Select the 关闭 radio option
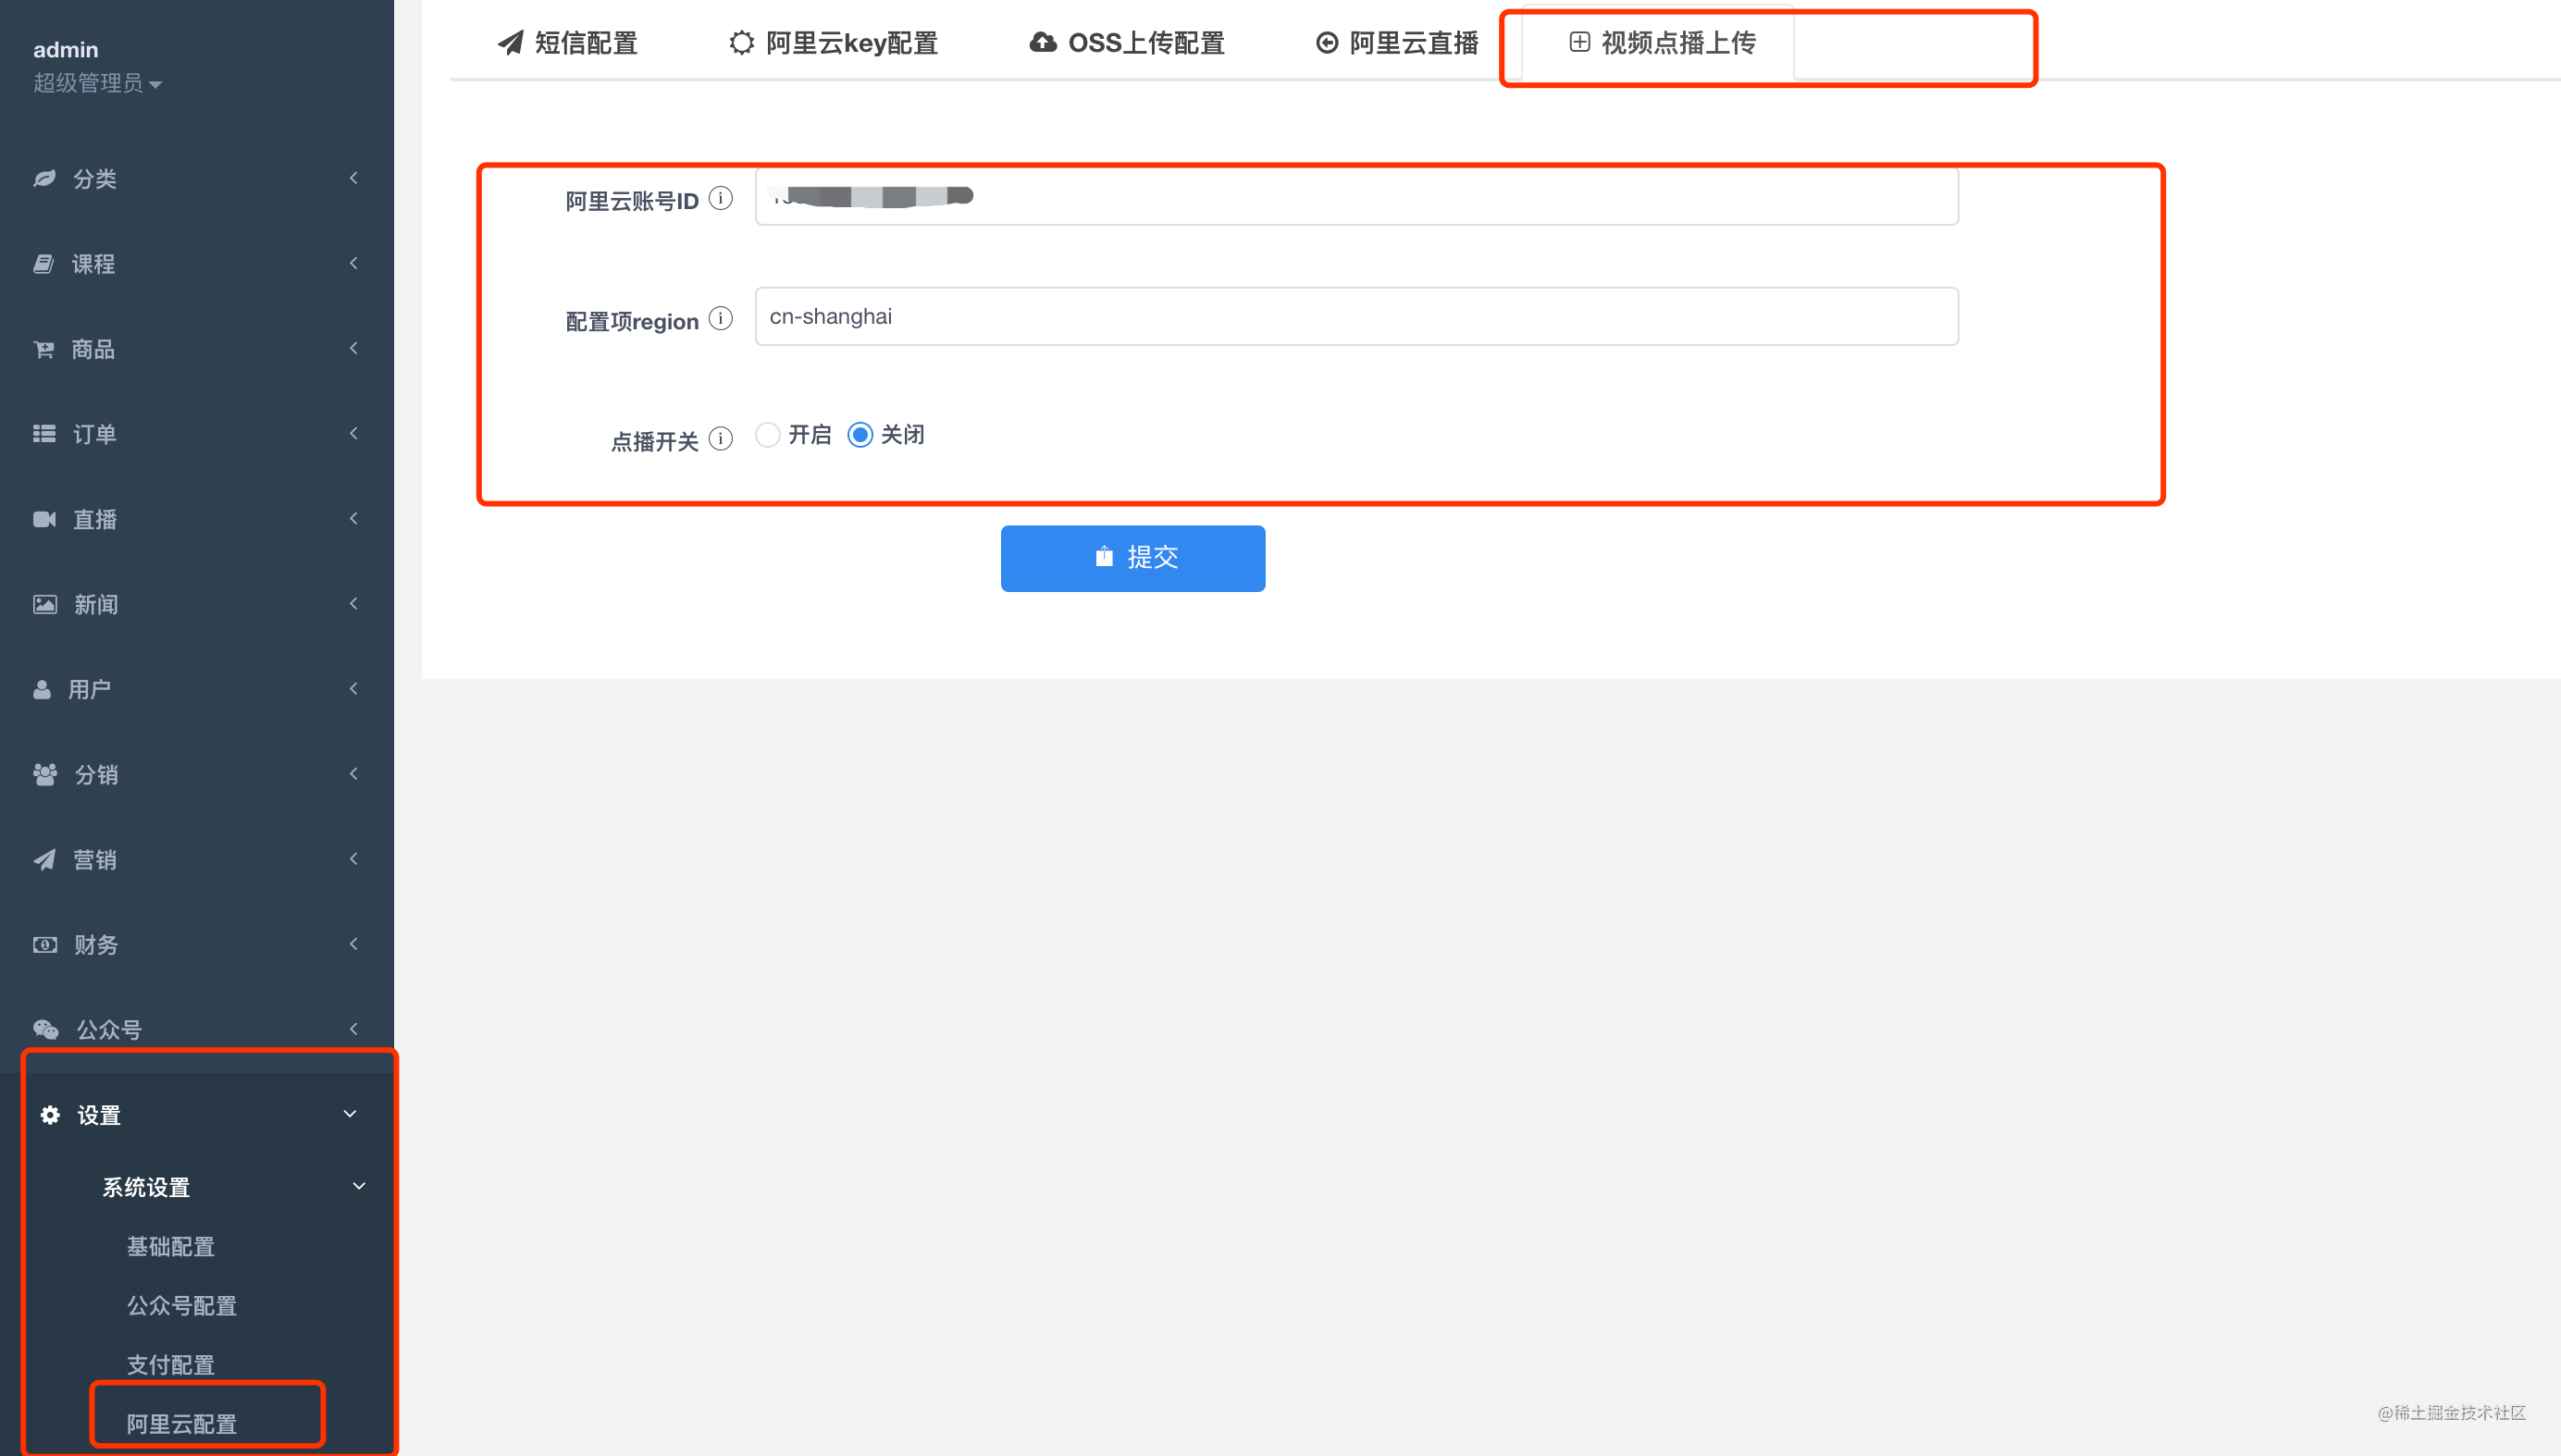Image resolution: width=2561 pixels, height=1456 pixels. [x=860, y=435]
